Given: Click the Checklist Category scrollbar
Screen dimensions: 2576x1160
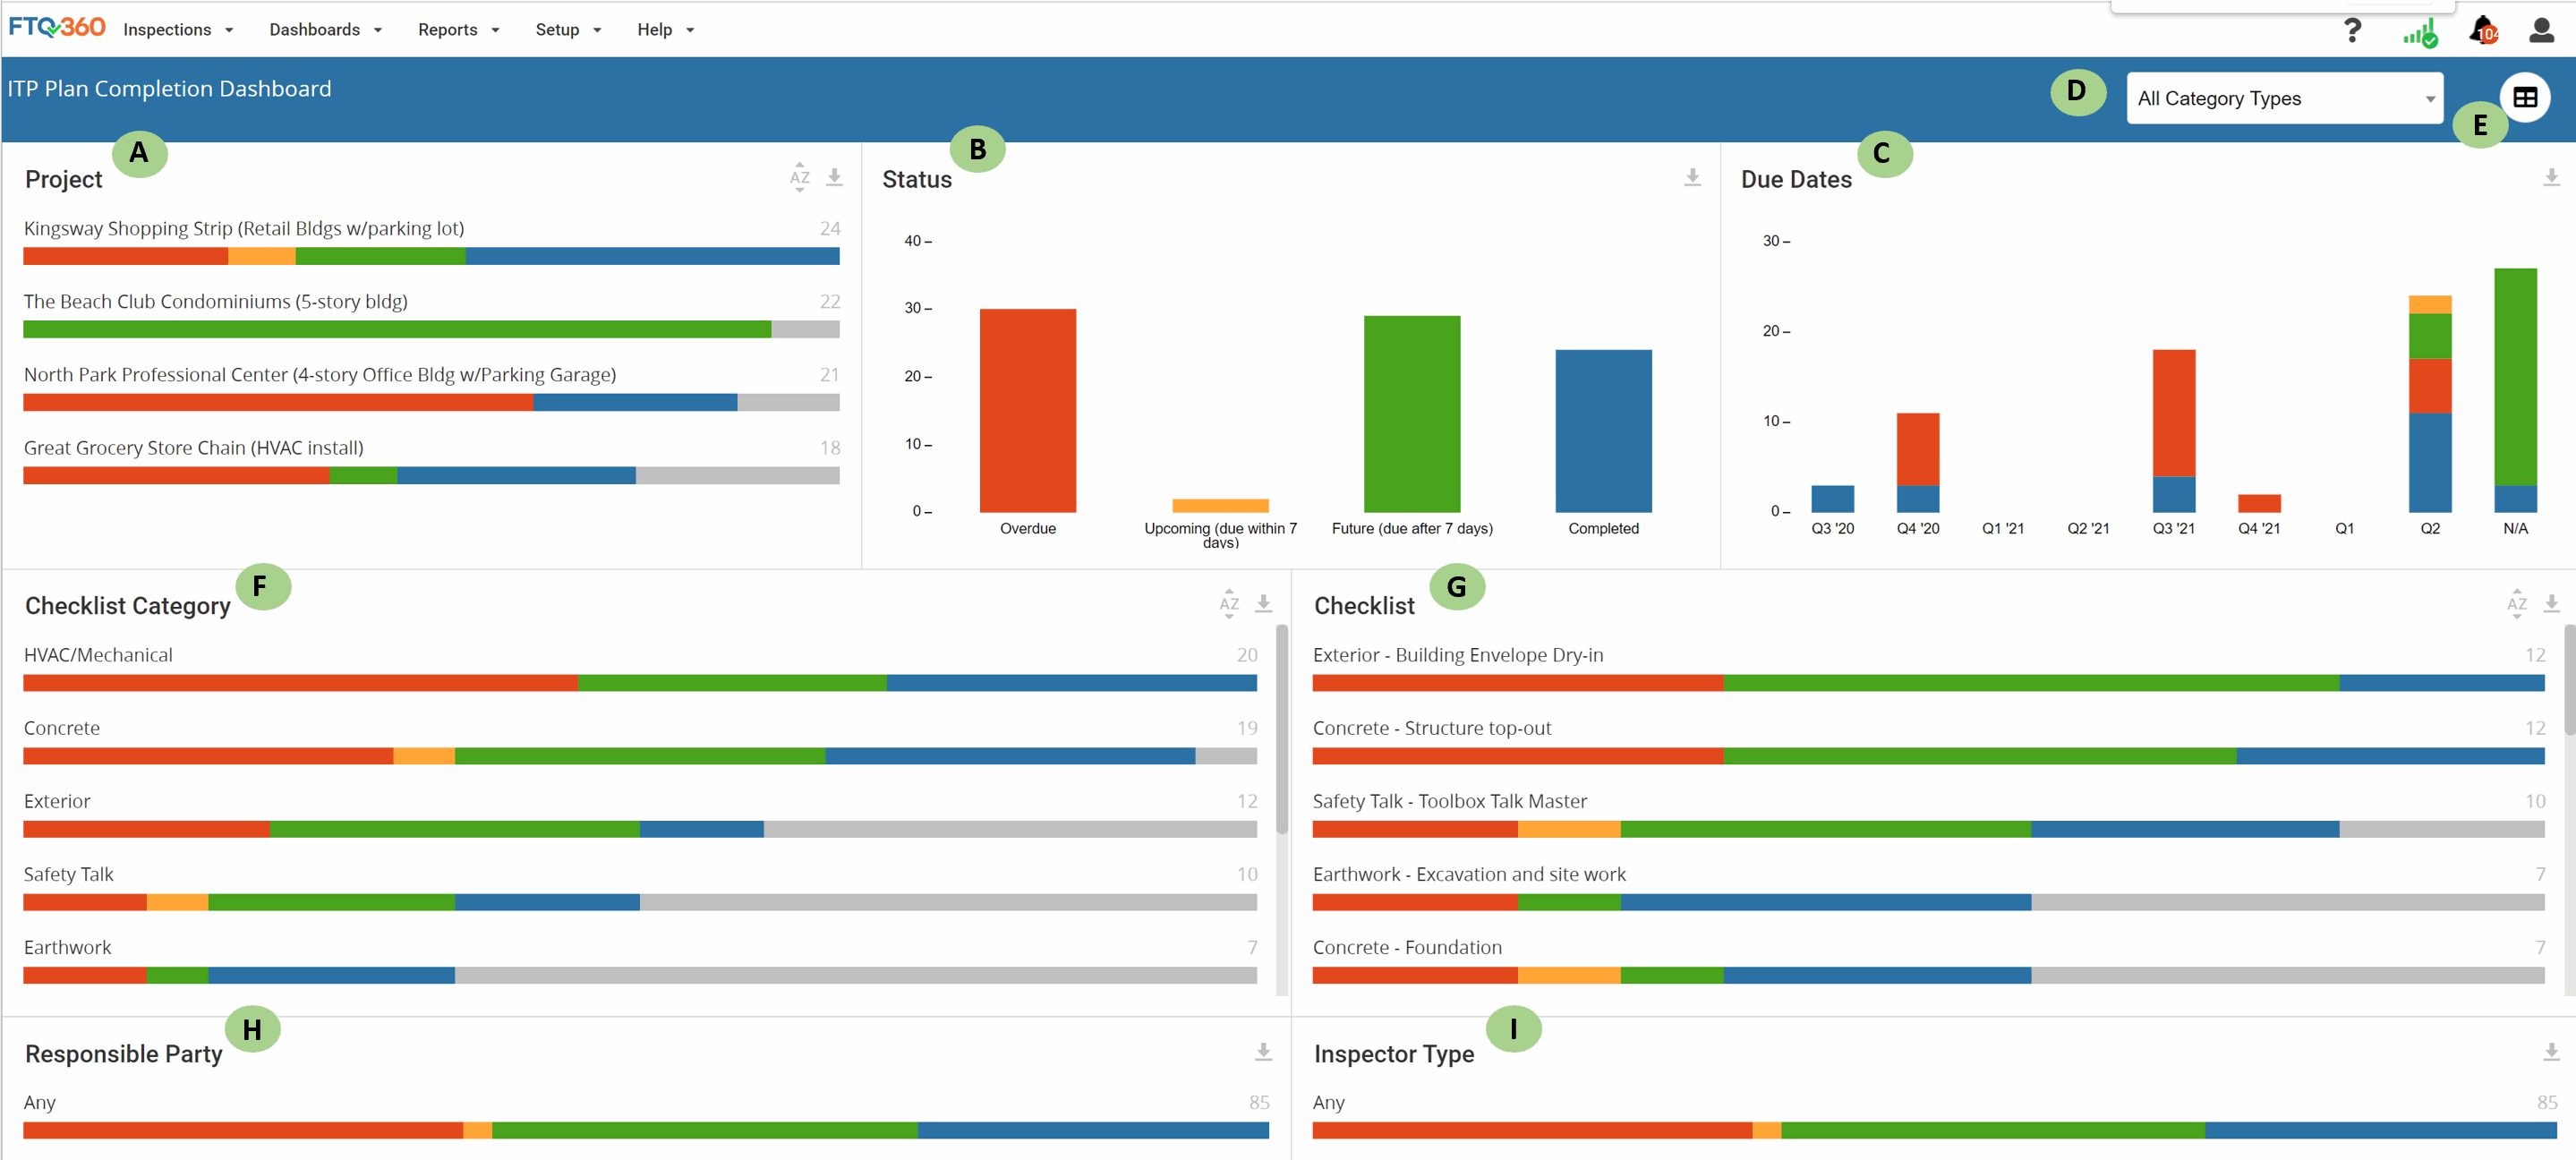Looking at the screenshot, I should click(1281, 729).
